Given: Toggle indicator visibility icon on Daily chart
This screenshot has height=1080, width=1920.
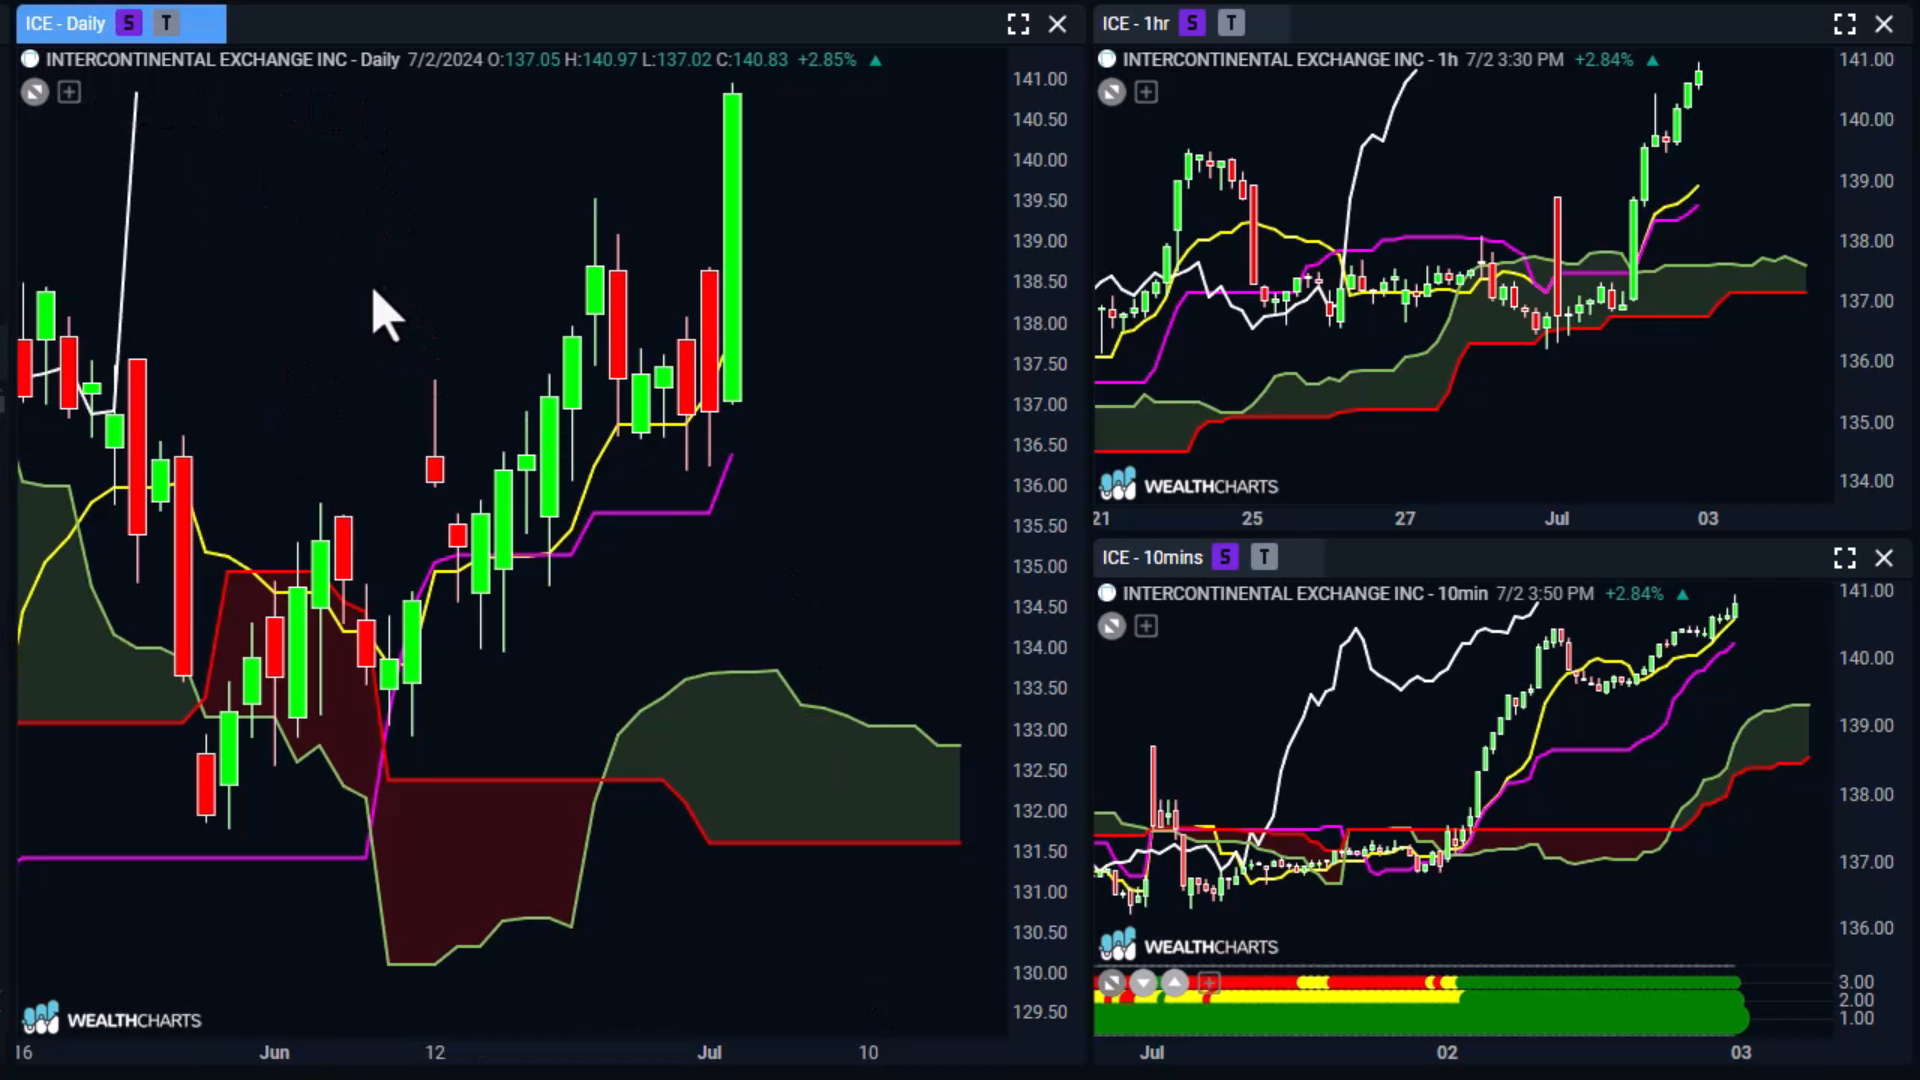Looking at the screenshot, I should [x=35, y=93].
